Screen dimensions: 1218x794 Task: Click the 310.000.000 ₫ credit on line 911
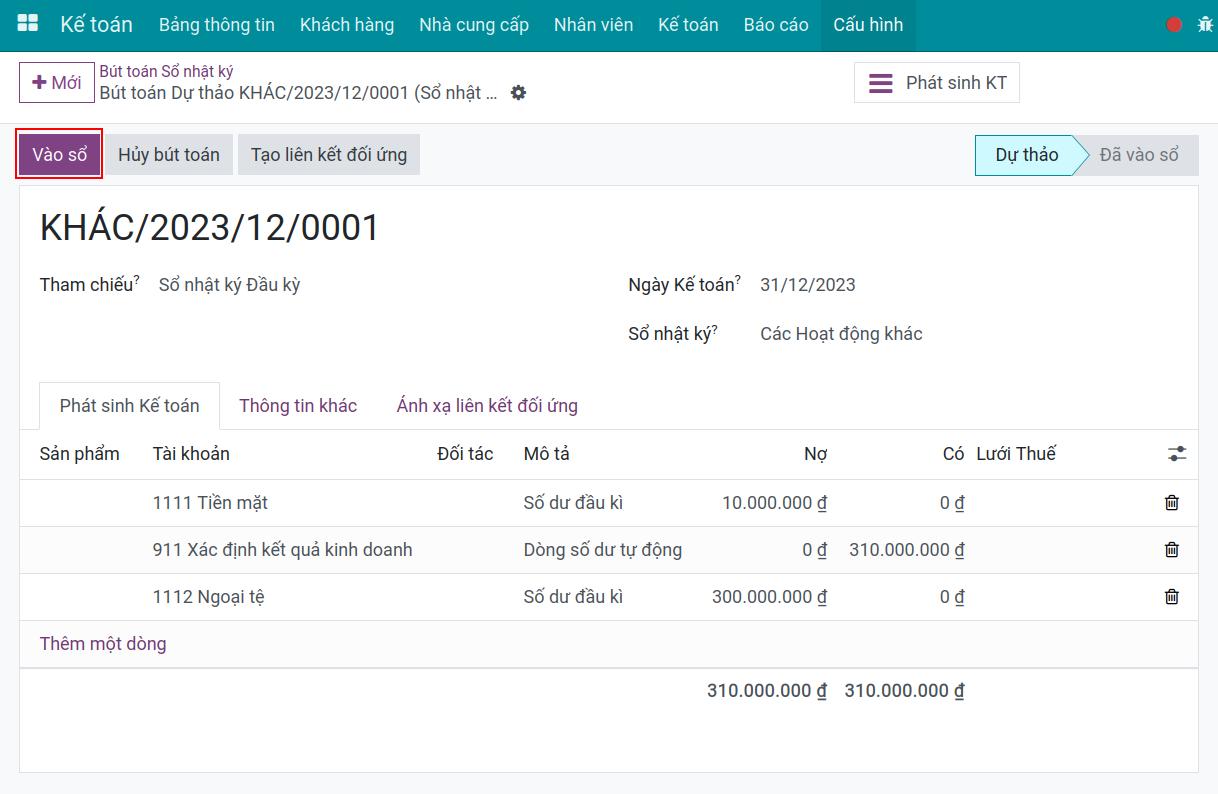[906, 550]
